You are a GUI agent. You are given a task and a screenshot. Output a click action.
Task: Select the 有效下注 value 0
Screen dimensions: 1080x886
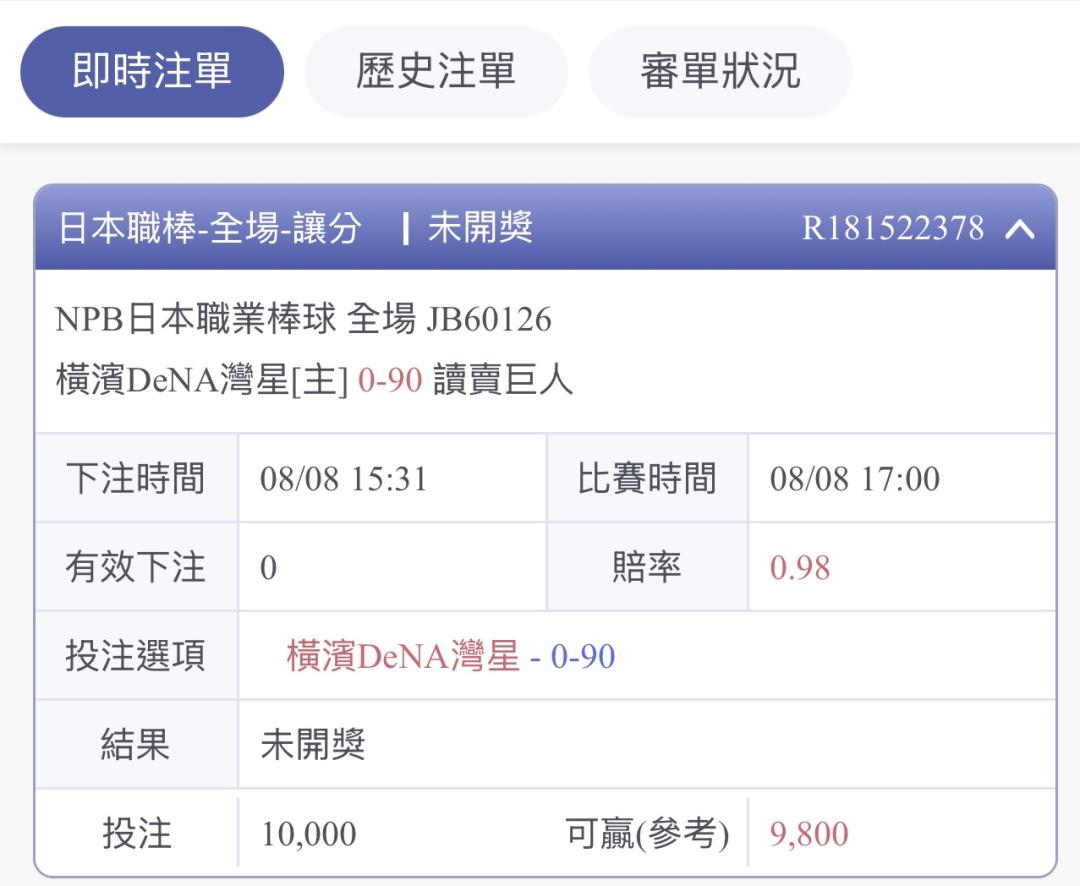(x=269, y=568)
